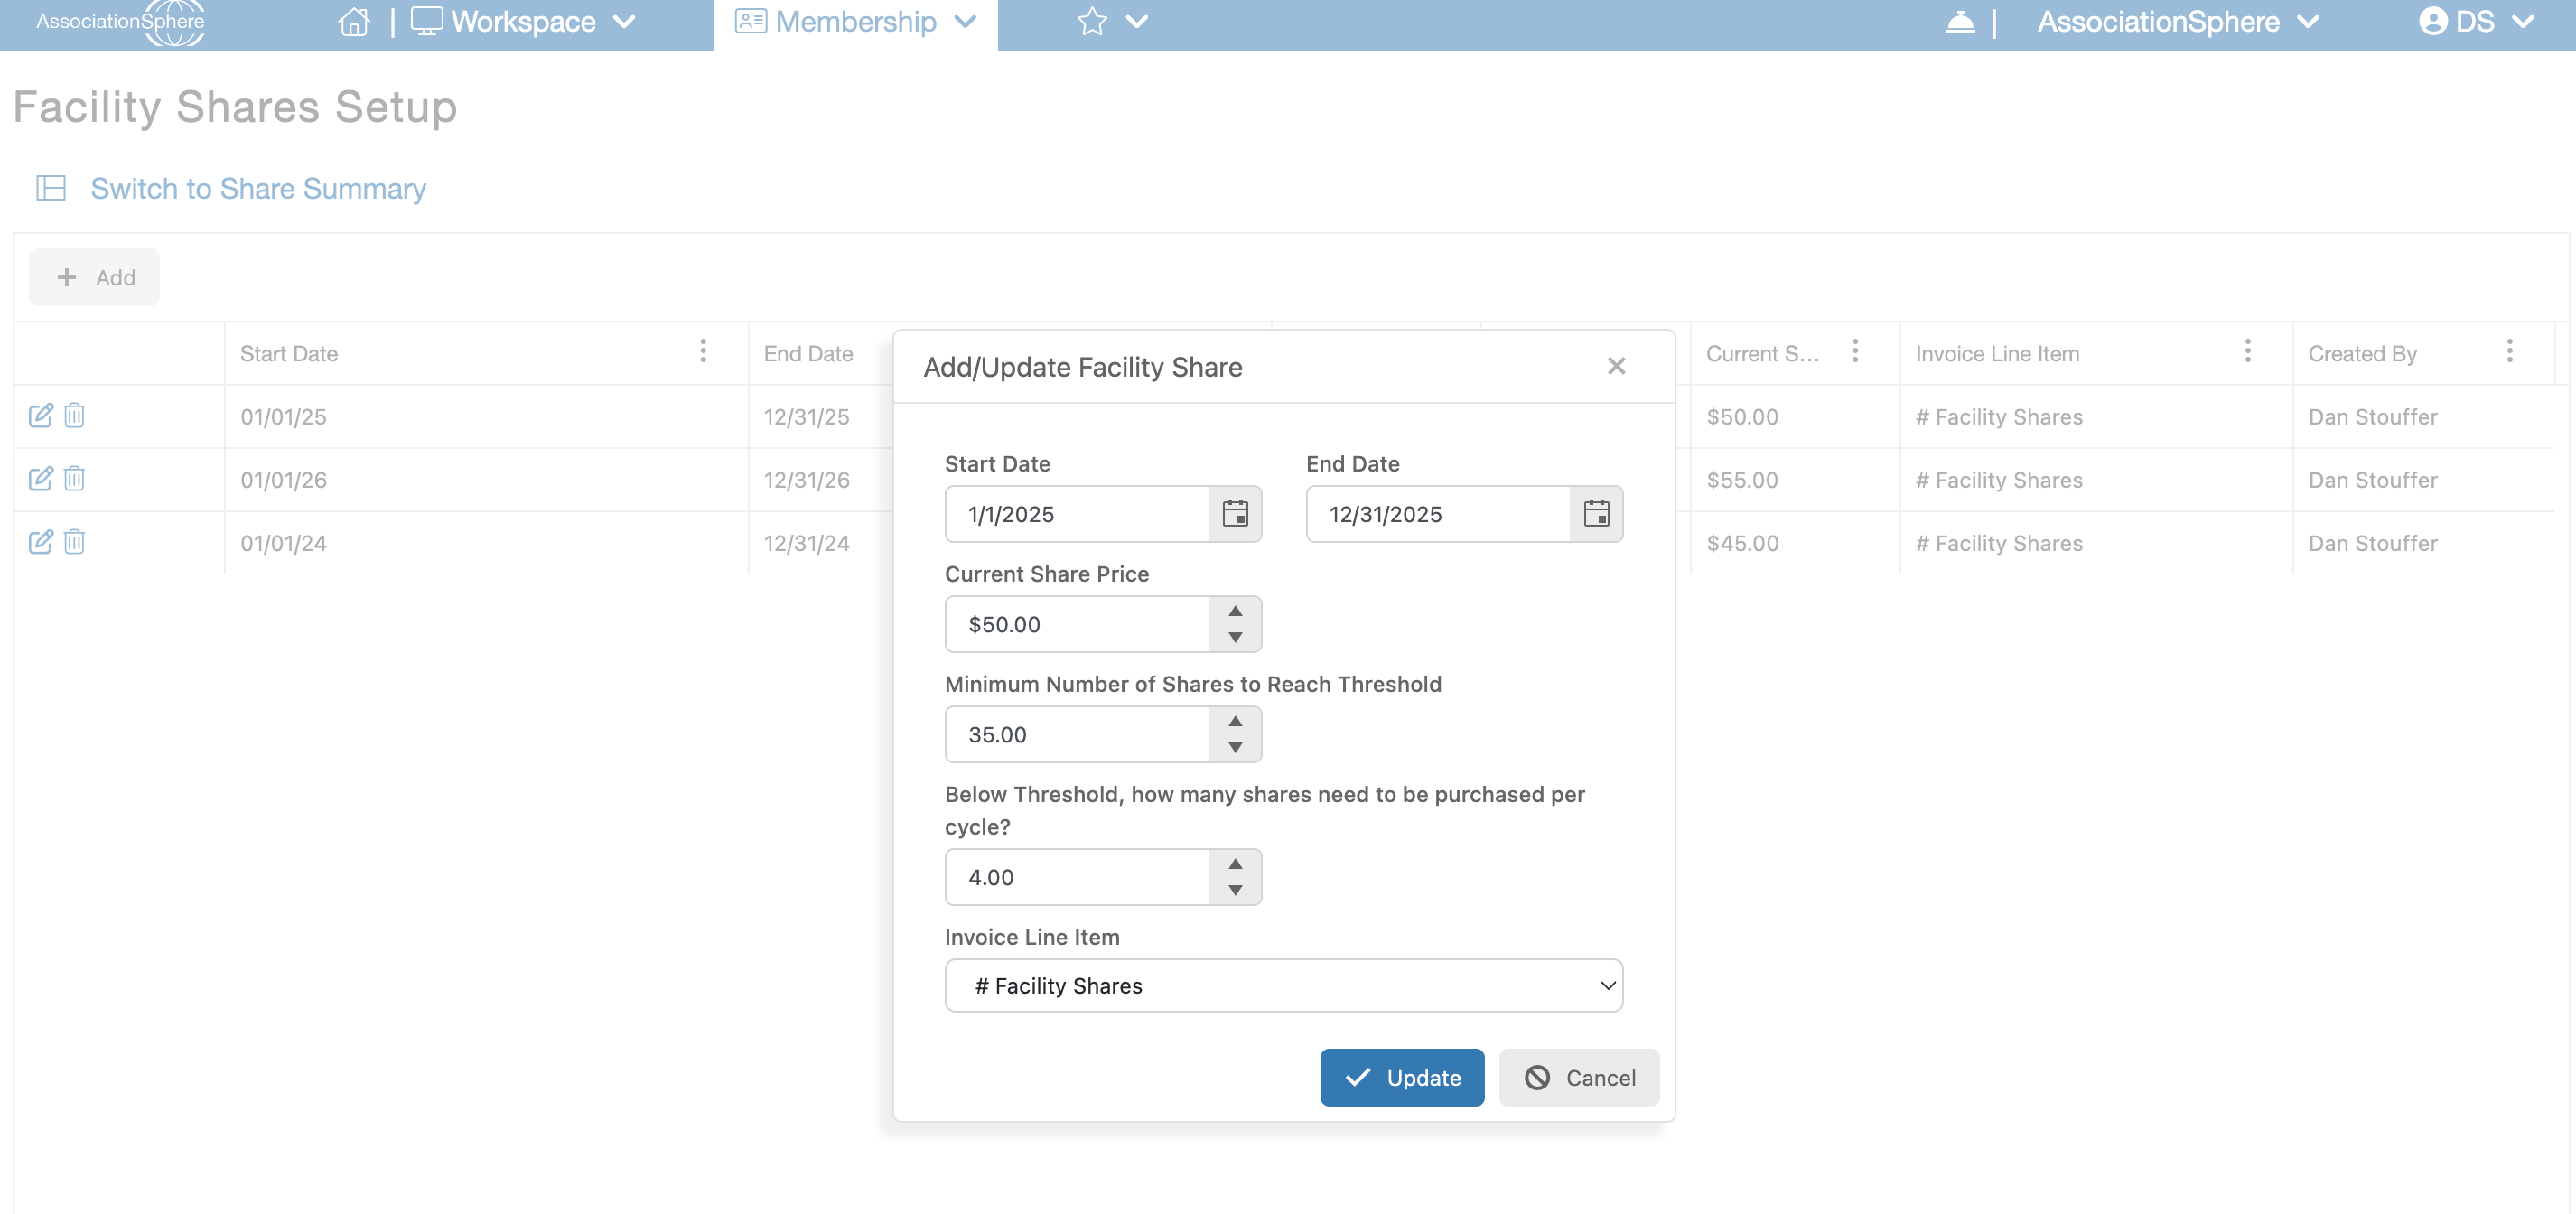The image size is (2576, 1214).
Task: Open Start Date column options menu
Action: 703,351
